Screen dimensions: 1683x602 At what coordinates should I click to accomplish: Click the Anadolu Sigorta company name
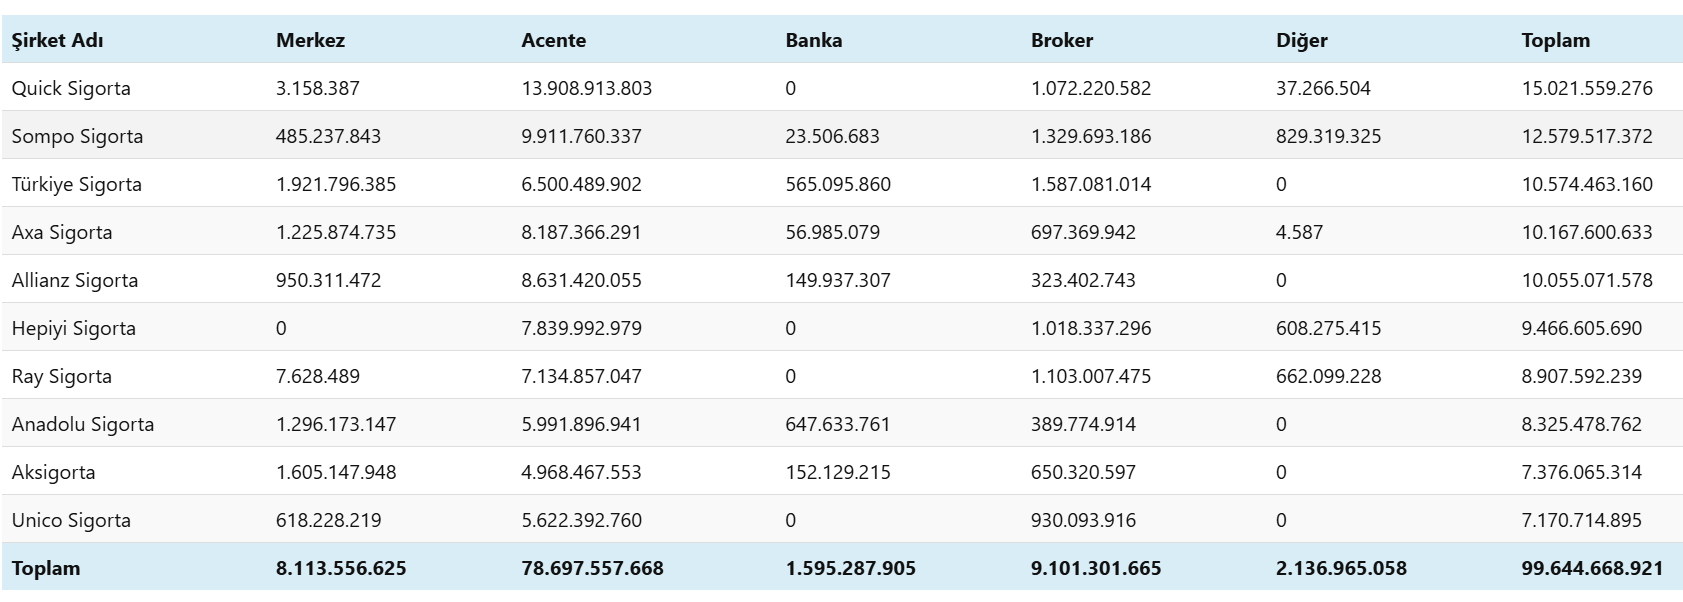tap(83, 424)
